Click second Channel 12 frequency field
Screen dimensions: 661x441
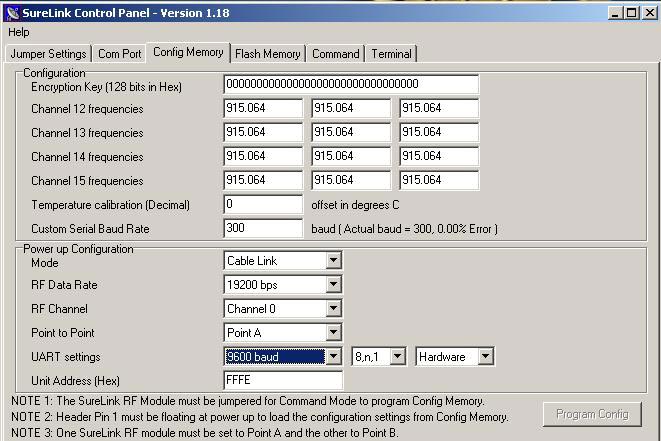[x=351, y=108]
